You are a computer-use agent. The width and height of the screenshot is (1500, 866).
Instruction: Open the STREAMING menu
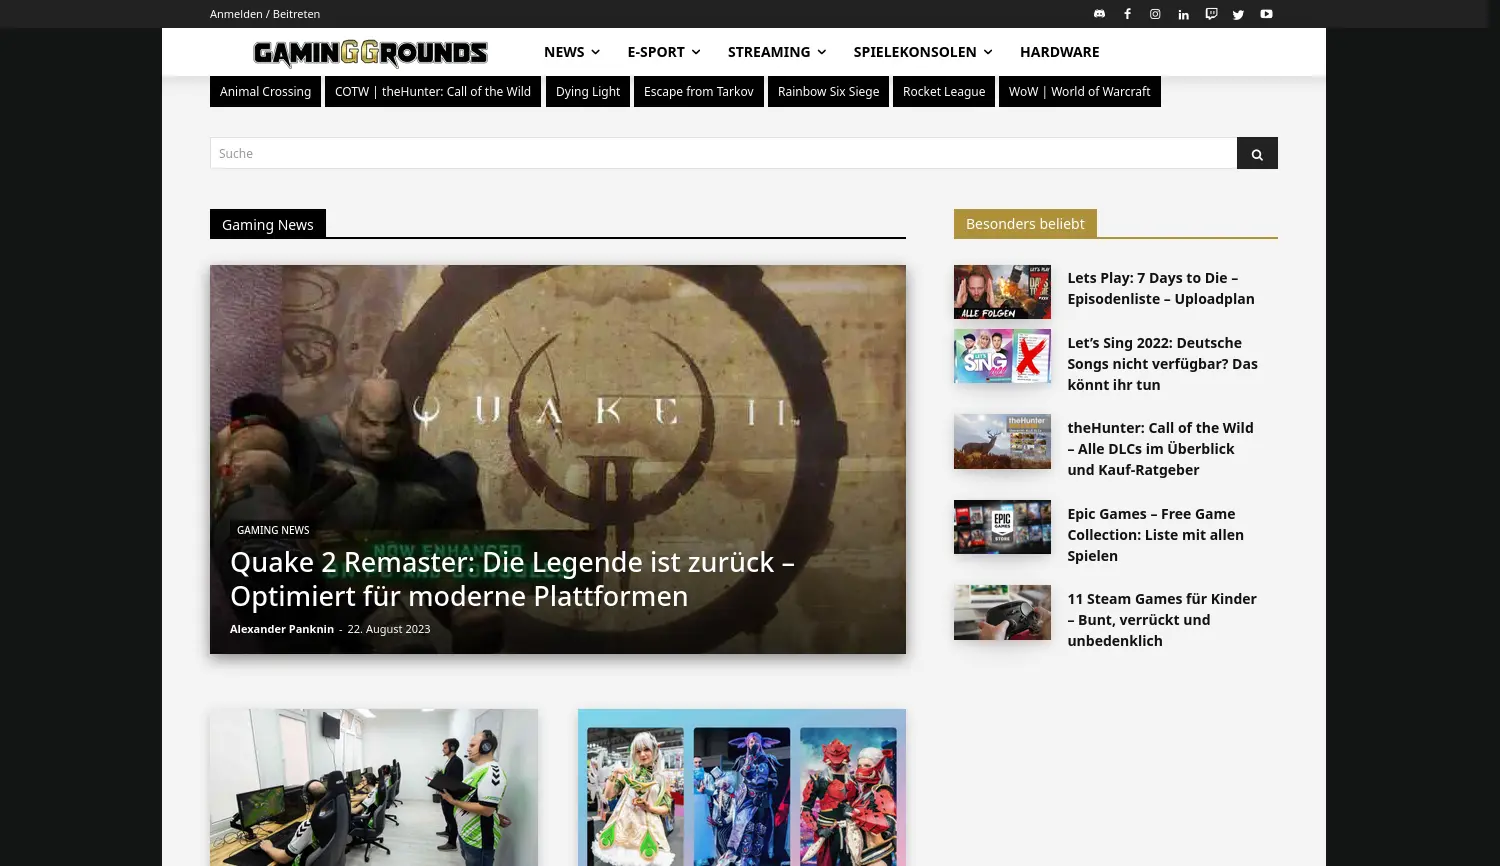[769, 51]
